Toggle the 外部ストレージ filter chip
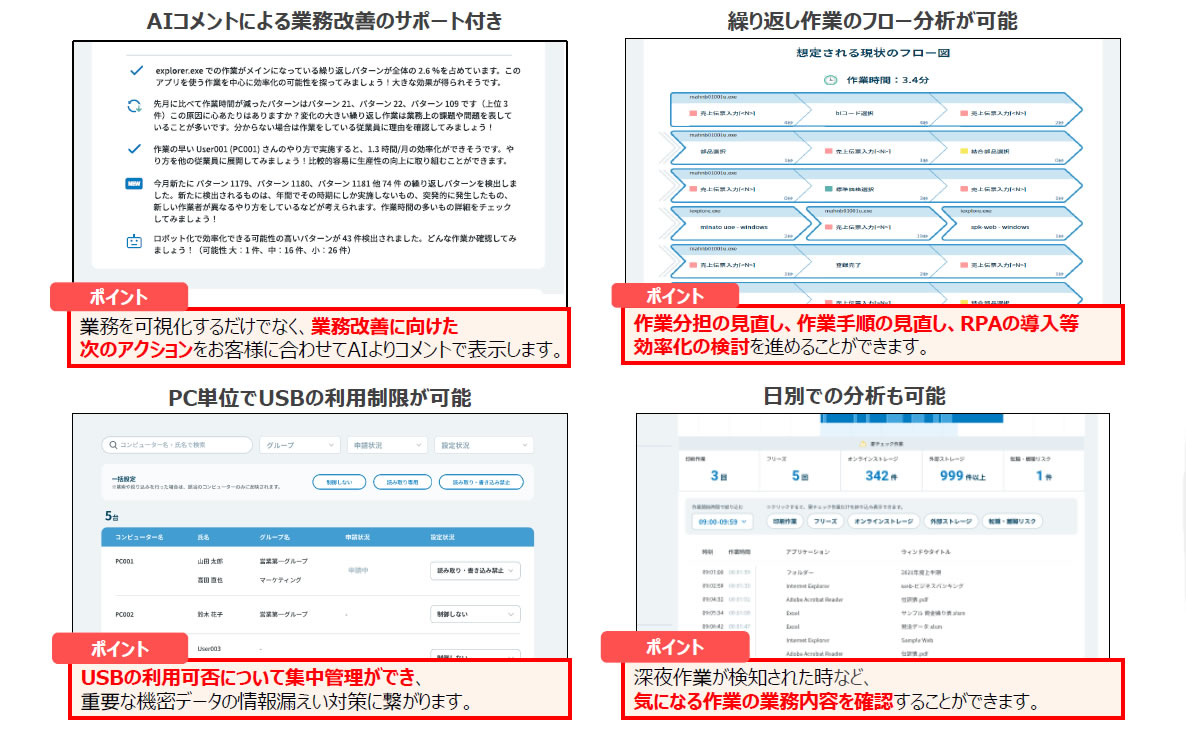The width and height of the screenshot is (1186, 744). tap(951, 522)
